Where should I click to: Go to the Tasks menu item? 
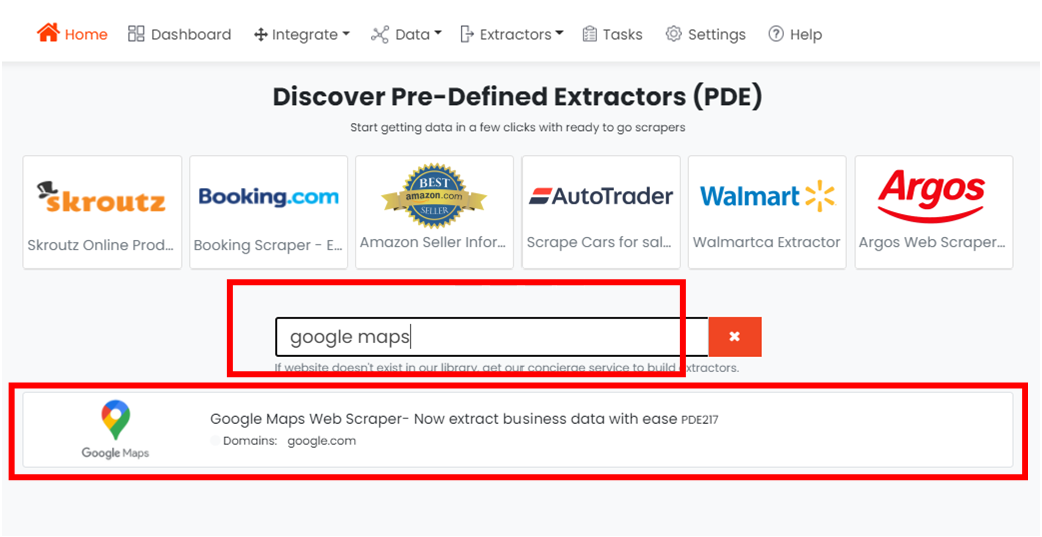click(x=612, y=34)
